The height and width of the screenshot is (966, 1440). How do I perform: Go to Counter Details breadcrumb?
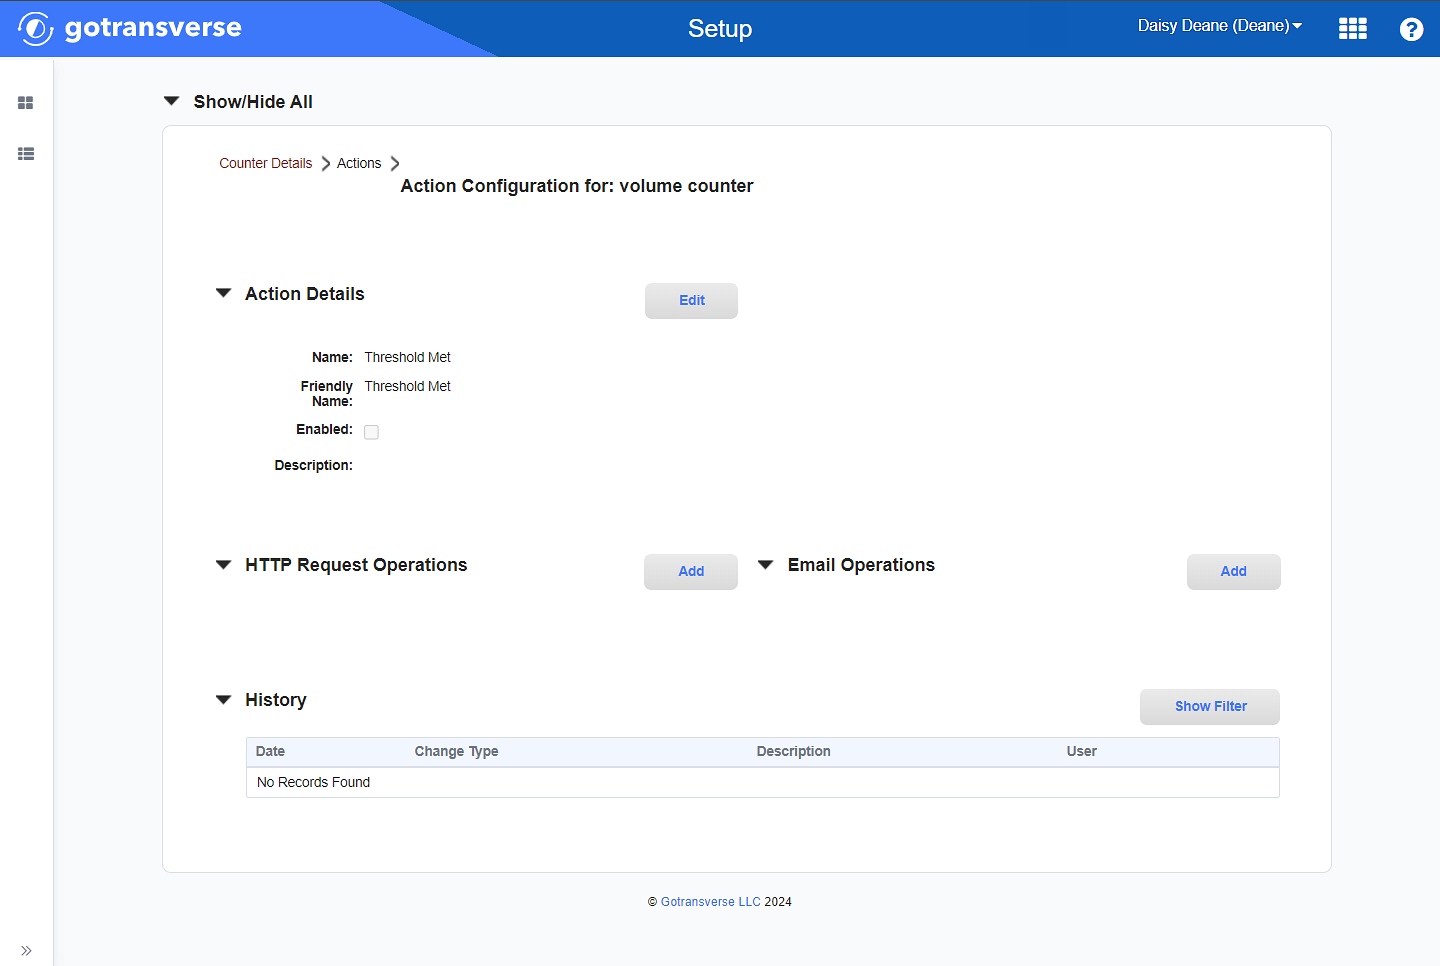click(x=266, y=163)
